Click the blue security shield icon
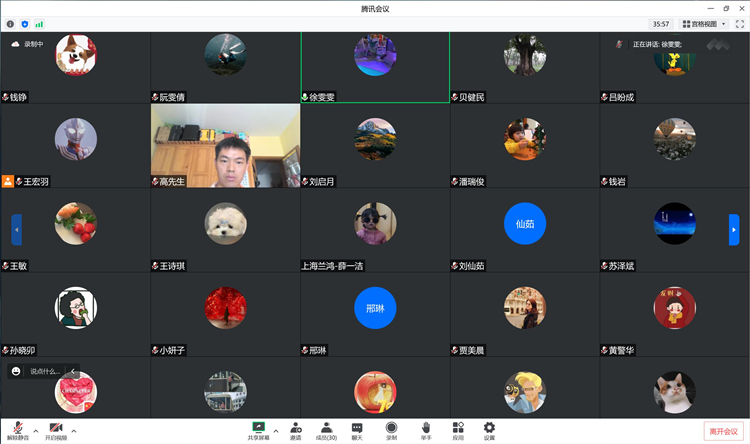750x444 pixels. pyautogui.click(x=25, y=24)
